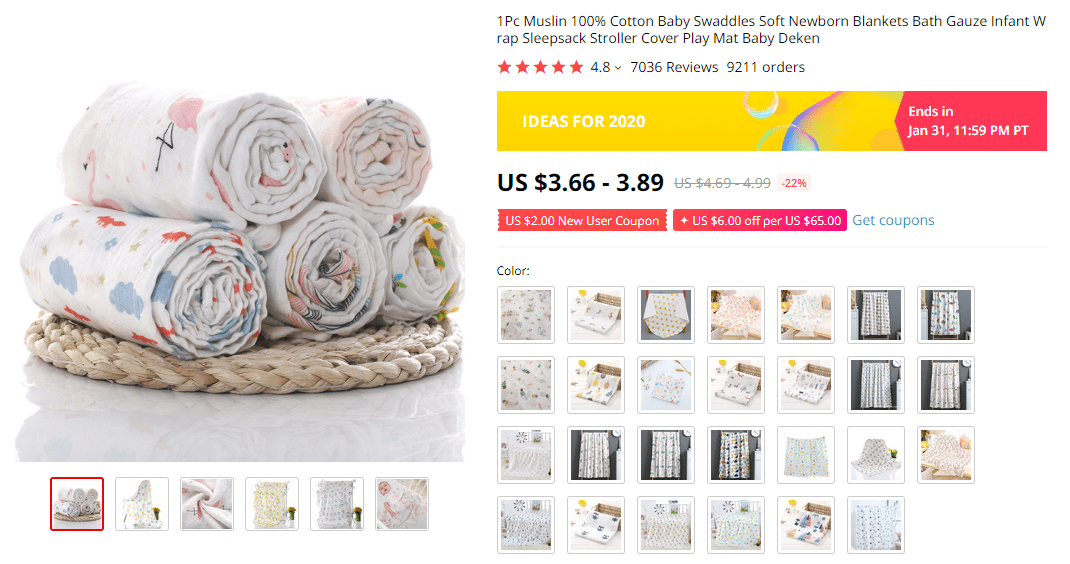Click the Get coupons link
The width and height of the screenshot is (1070, 564).
(893, 220)
